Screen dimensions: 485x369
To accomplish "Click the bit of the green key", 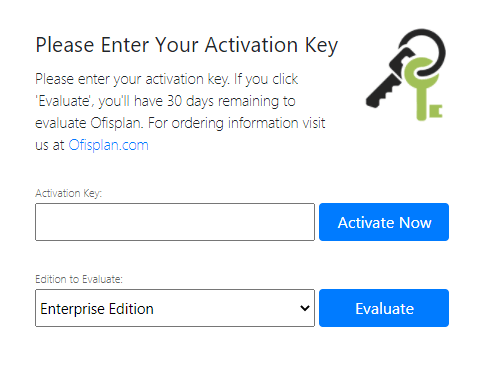I will tap(435, 111).
